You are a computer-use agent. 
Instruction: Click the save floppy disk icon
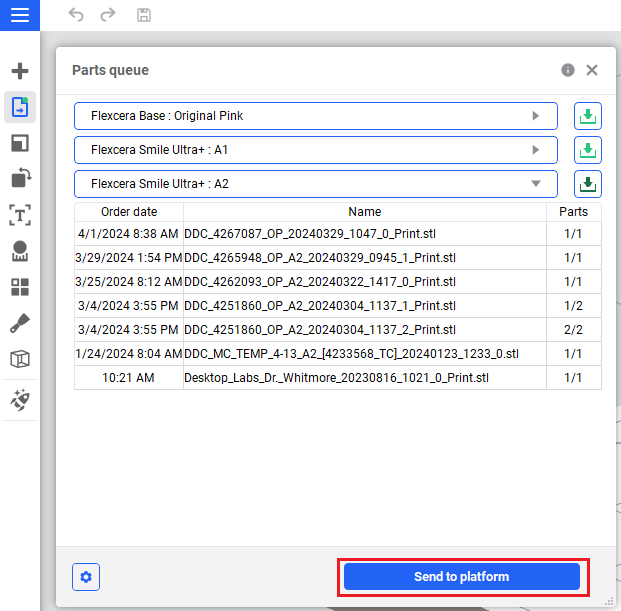144,15
